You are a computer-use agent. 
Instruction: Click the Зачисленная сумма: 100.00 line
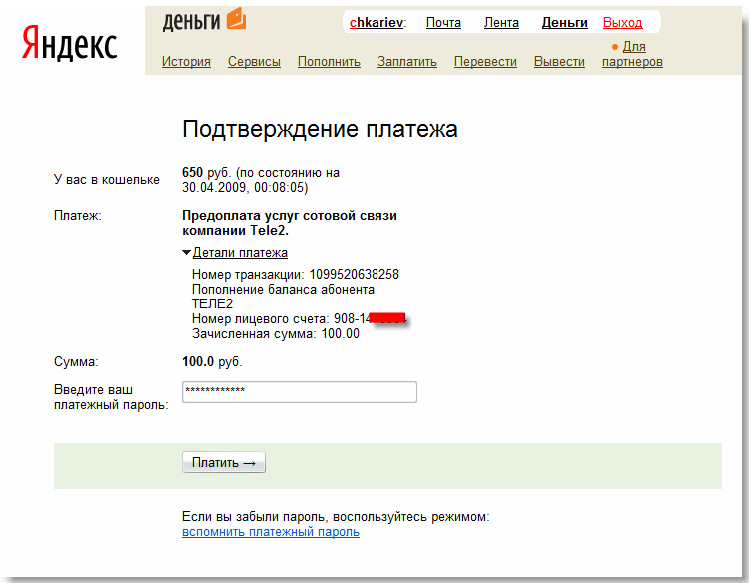pos(276,334)
